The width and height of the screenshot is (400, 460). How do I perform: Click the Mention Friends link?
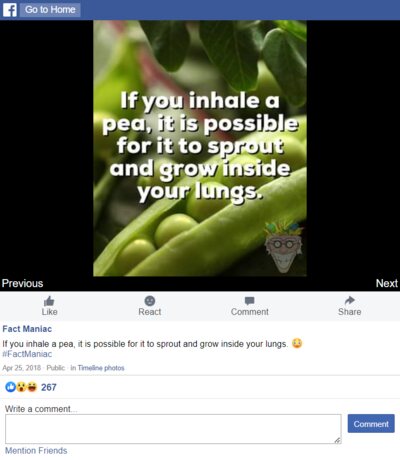pyautogui.click(x=36, y=451)
